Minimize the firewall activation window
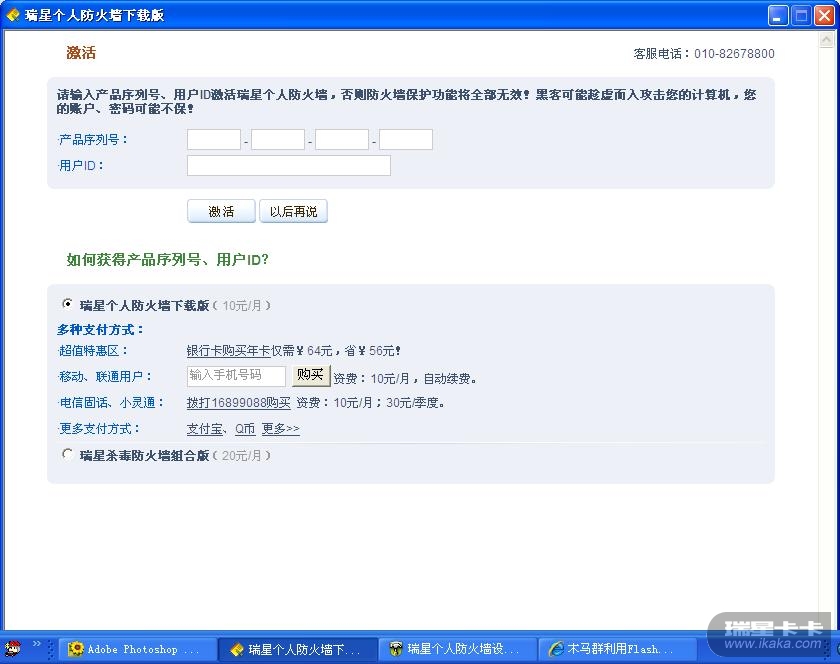Screen dimensions: 840x664 pos(778,16)
